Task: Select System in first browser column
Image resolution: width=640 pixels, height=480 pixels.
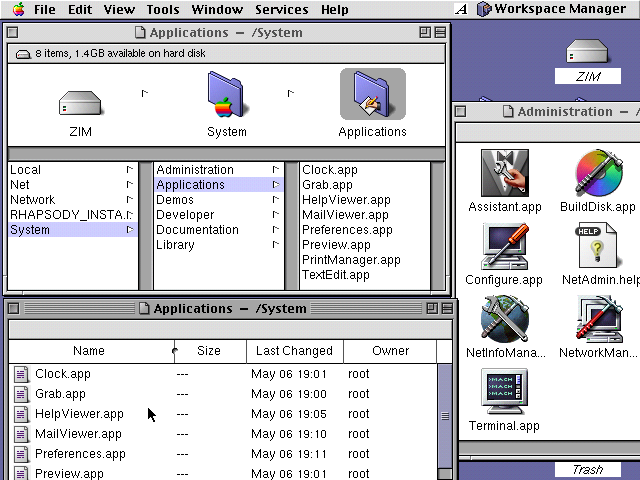Action: click(x=73, y=230)
